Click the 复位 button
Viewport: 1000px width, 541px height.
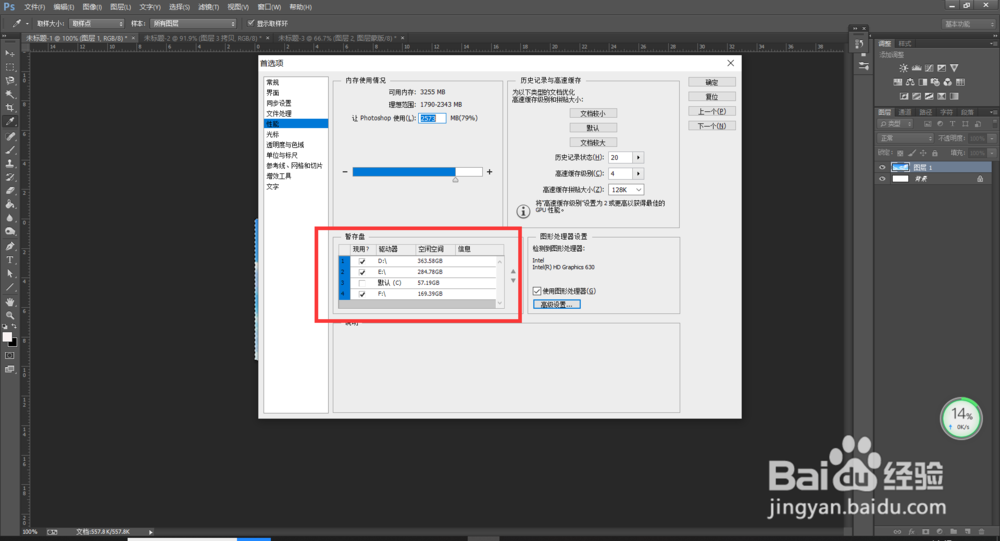712,97
